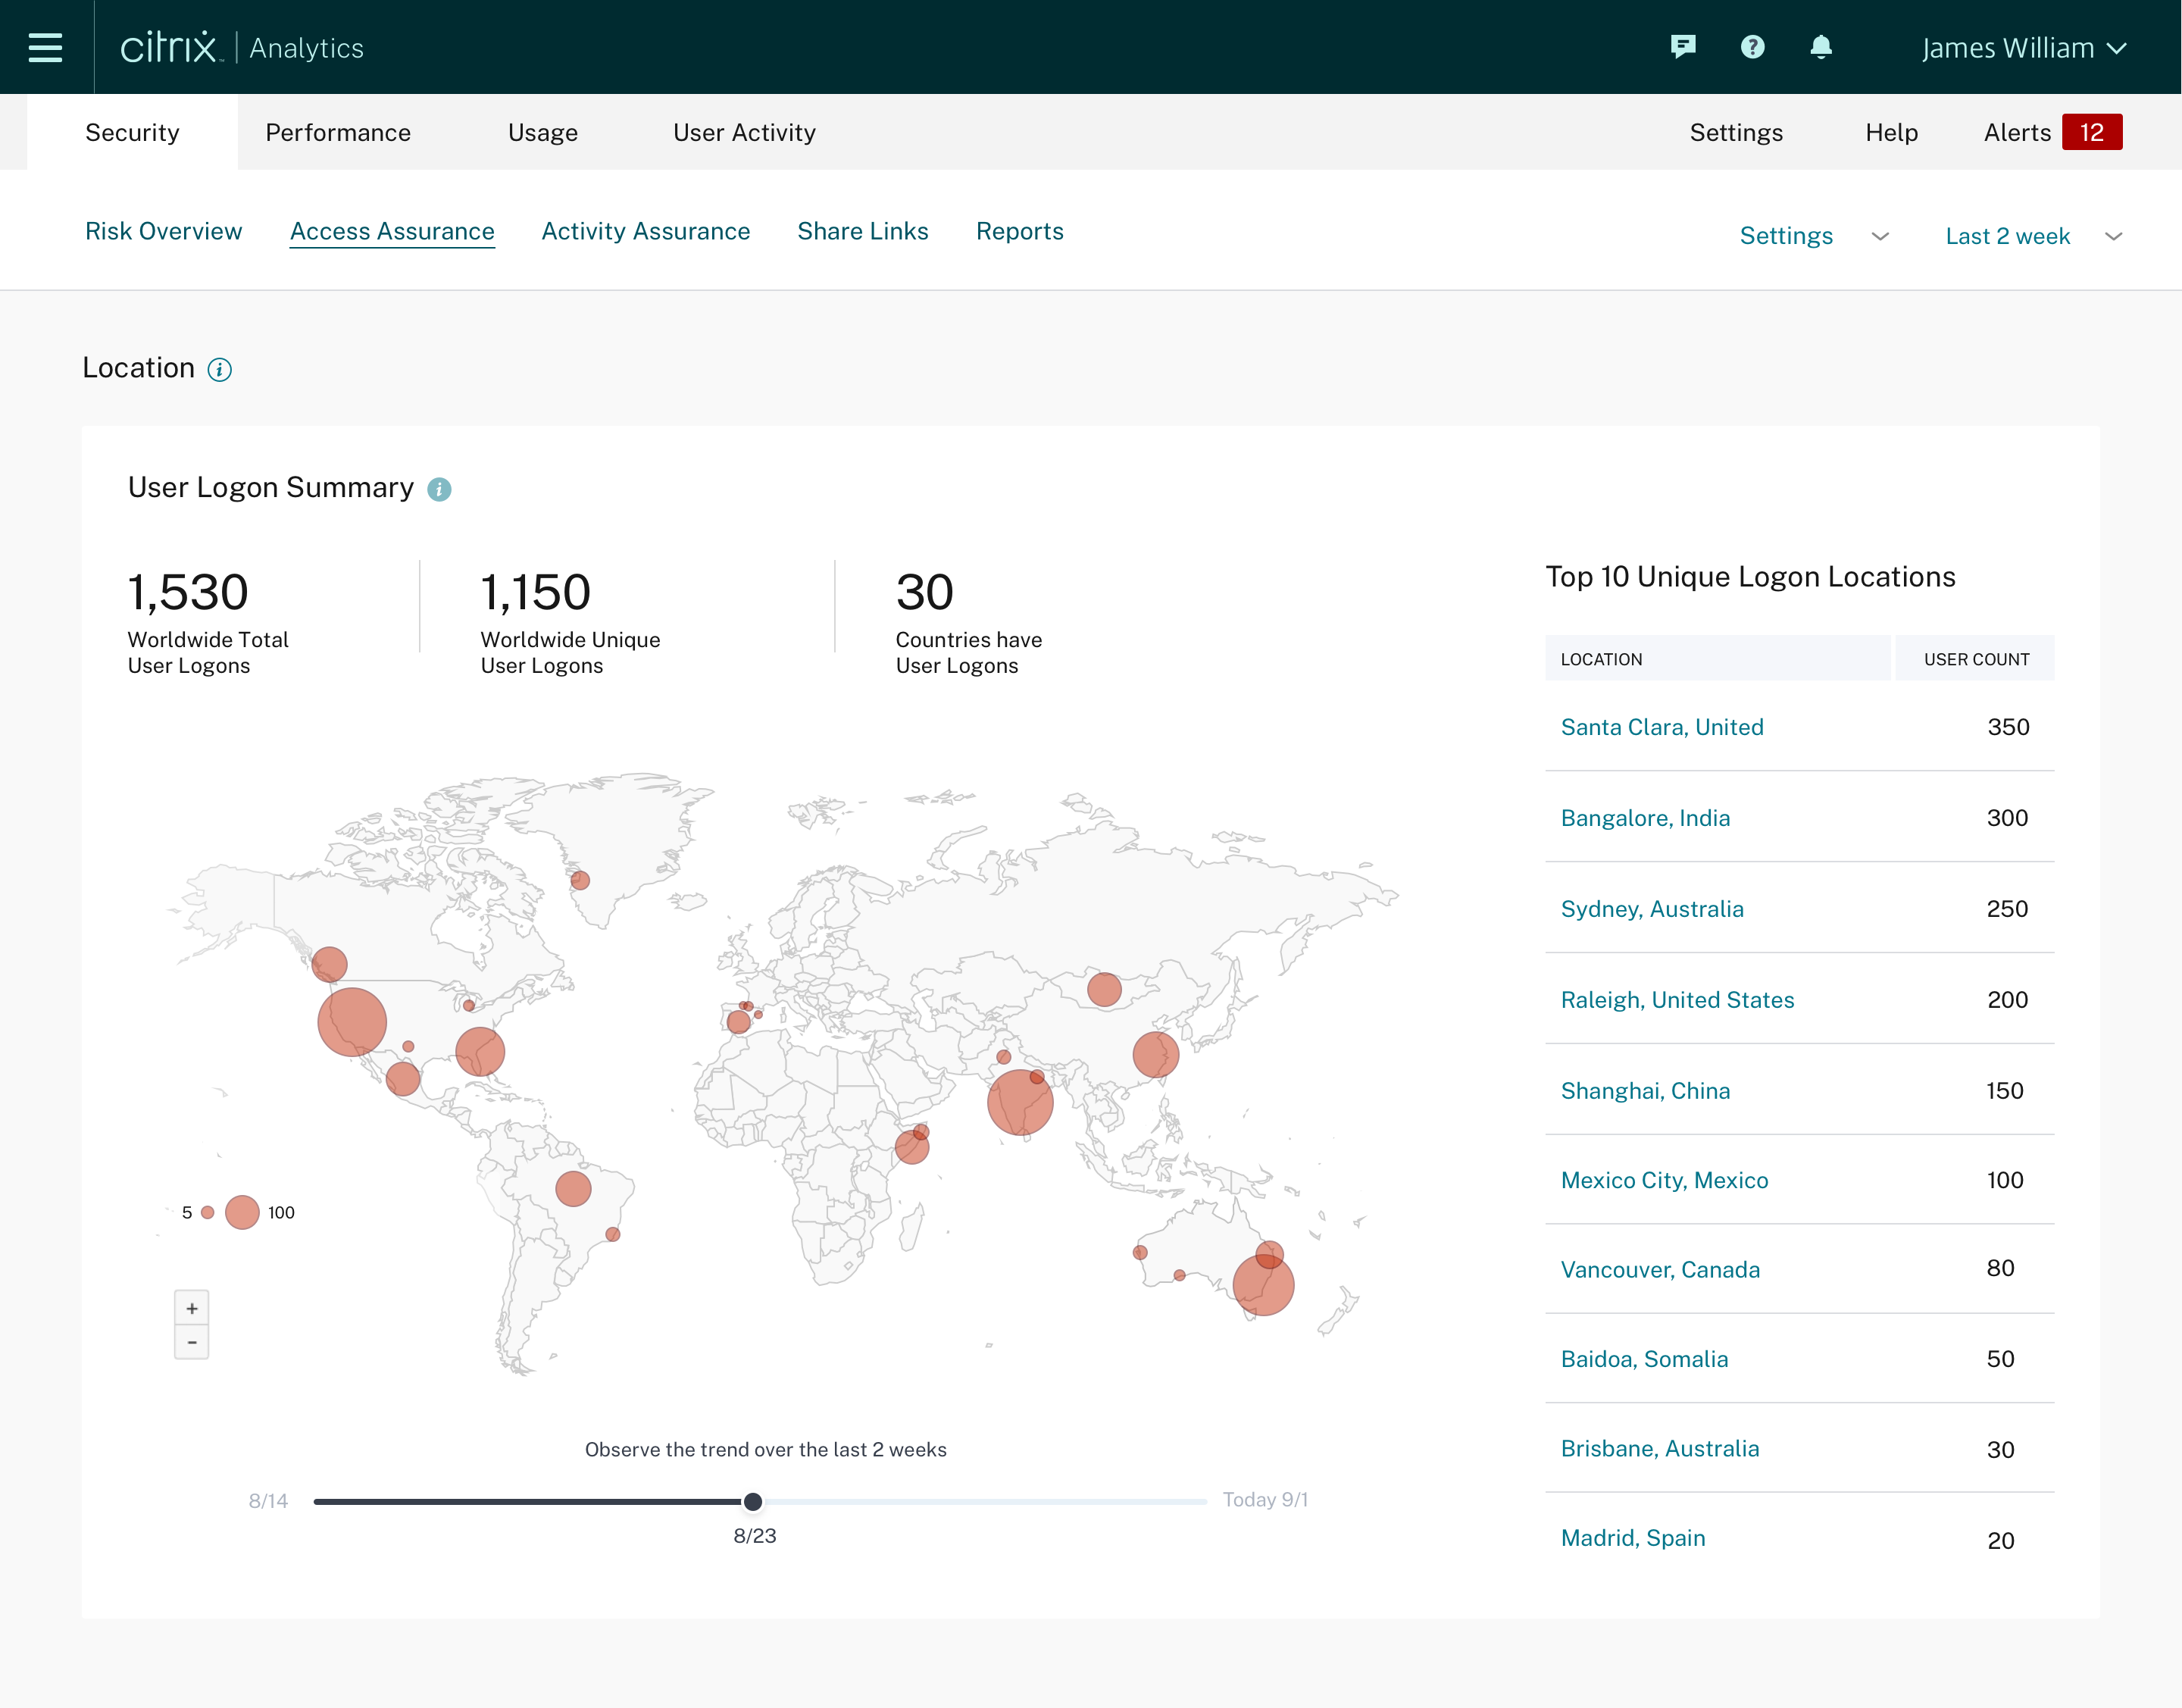Click the Location info icon

[219, 370]
